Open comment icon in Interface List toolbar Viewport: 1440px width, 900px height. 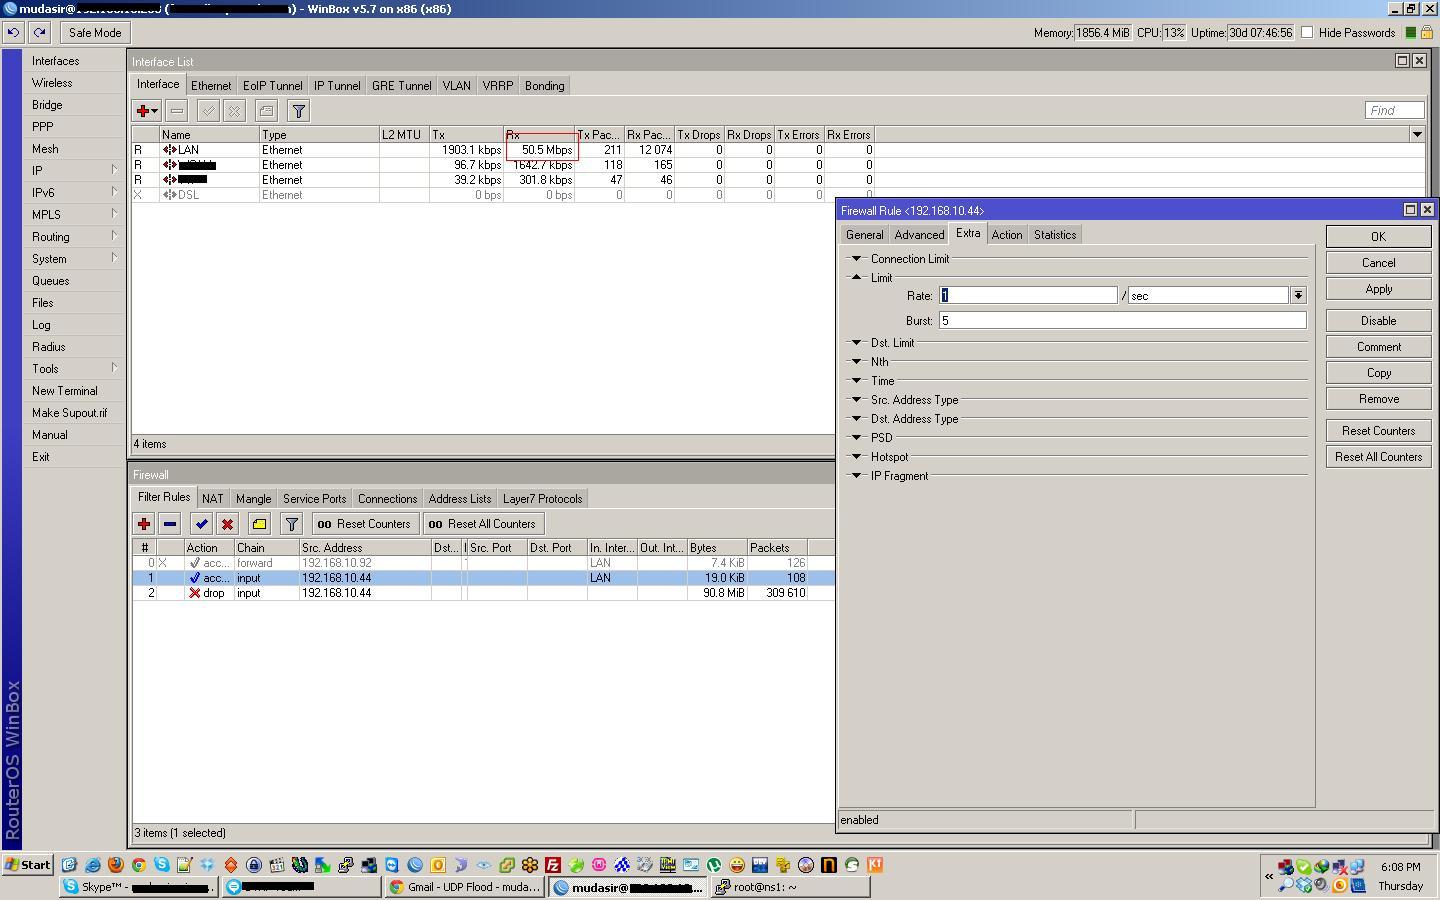266,111
